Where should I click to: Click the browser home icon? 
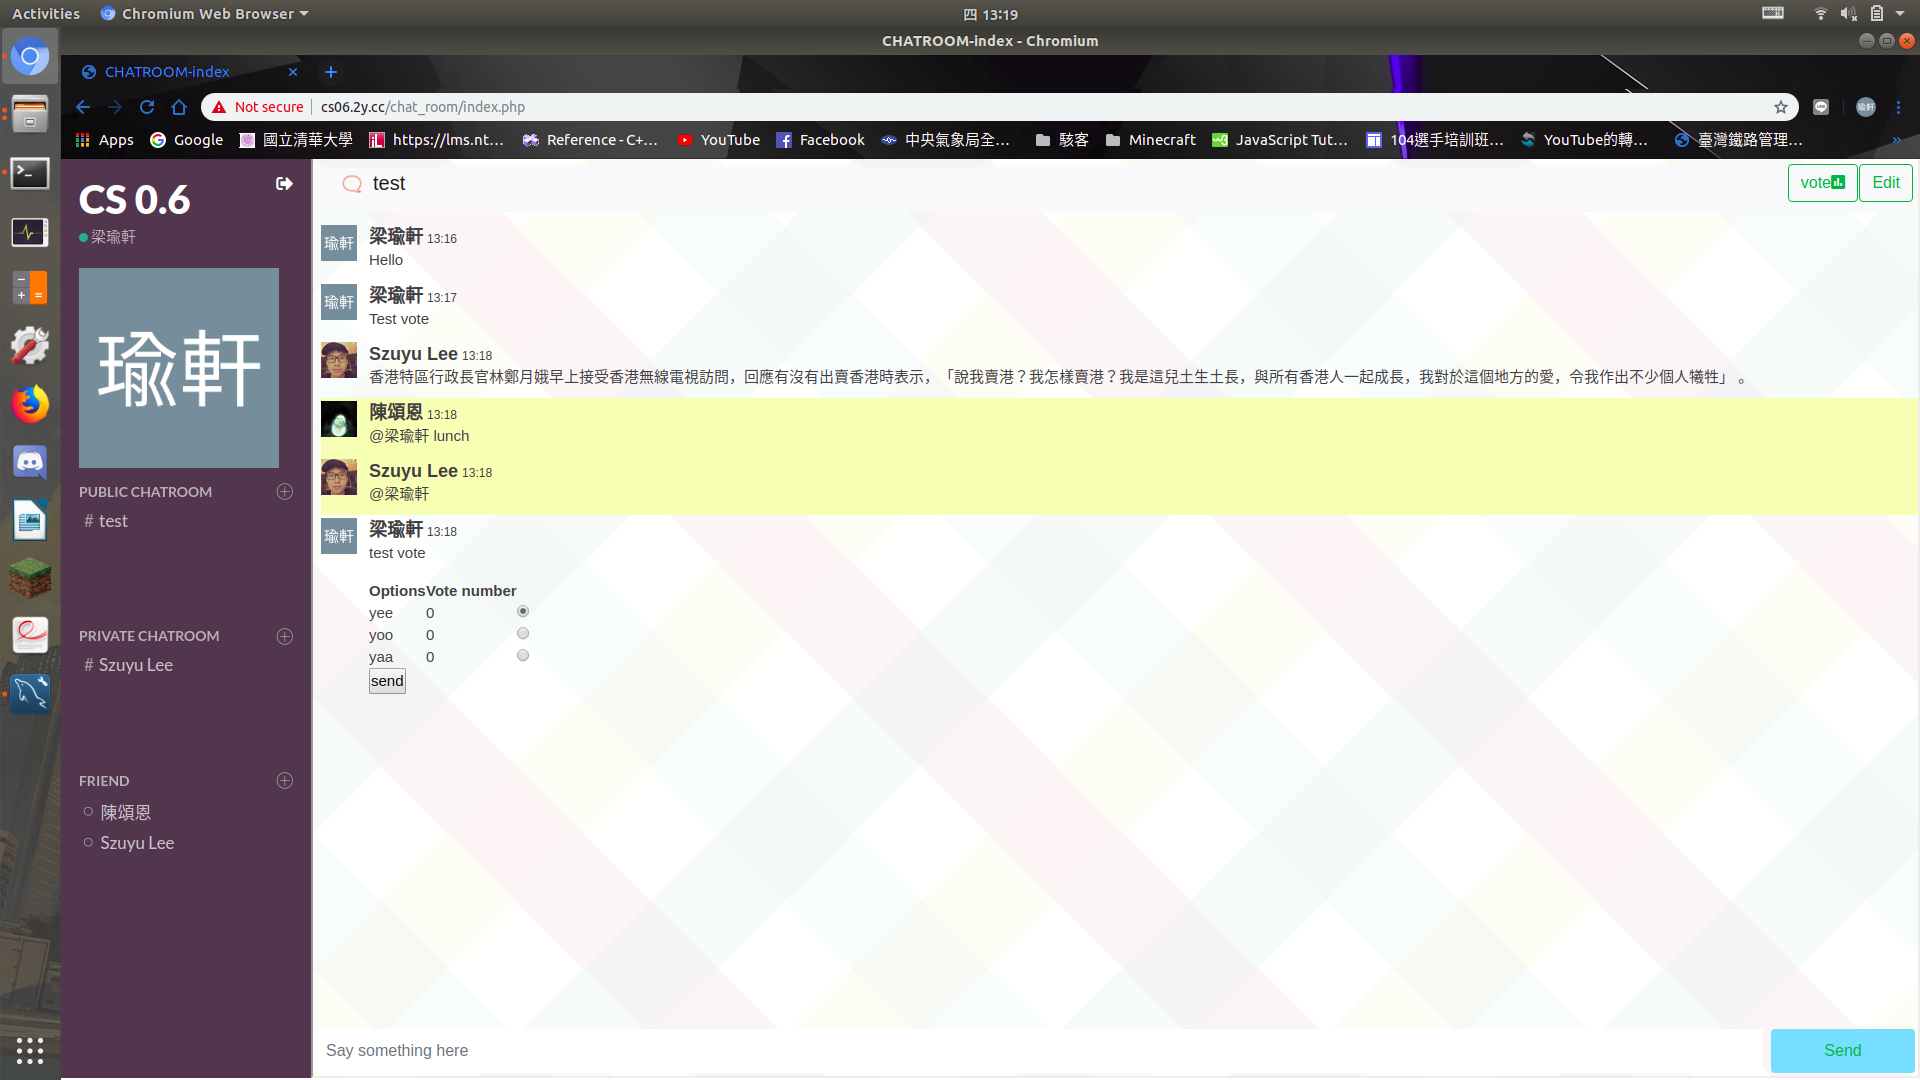(x=179, y=107)
